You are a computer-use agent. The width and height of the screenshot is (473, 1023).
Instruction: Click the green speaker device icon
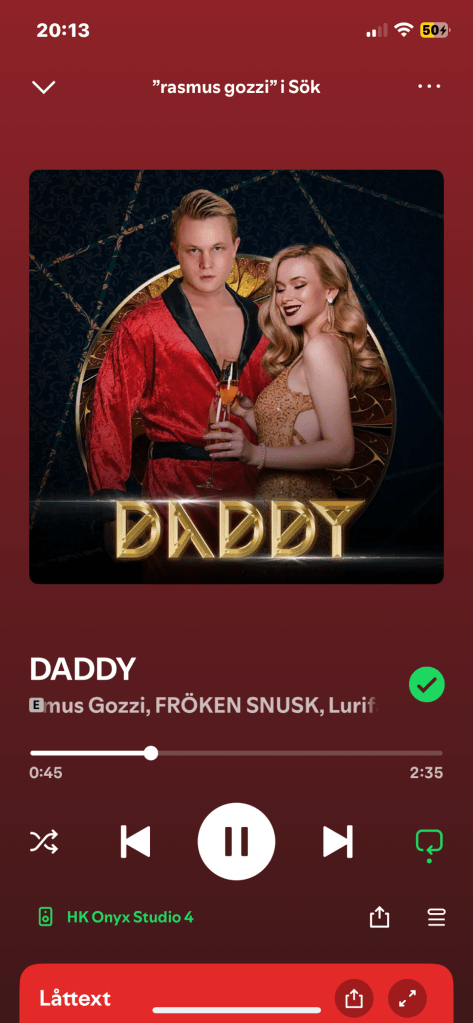point(44,917)
